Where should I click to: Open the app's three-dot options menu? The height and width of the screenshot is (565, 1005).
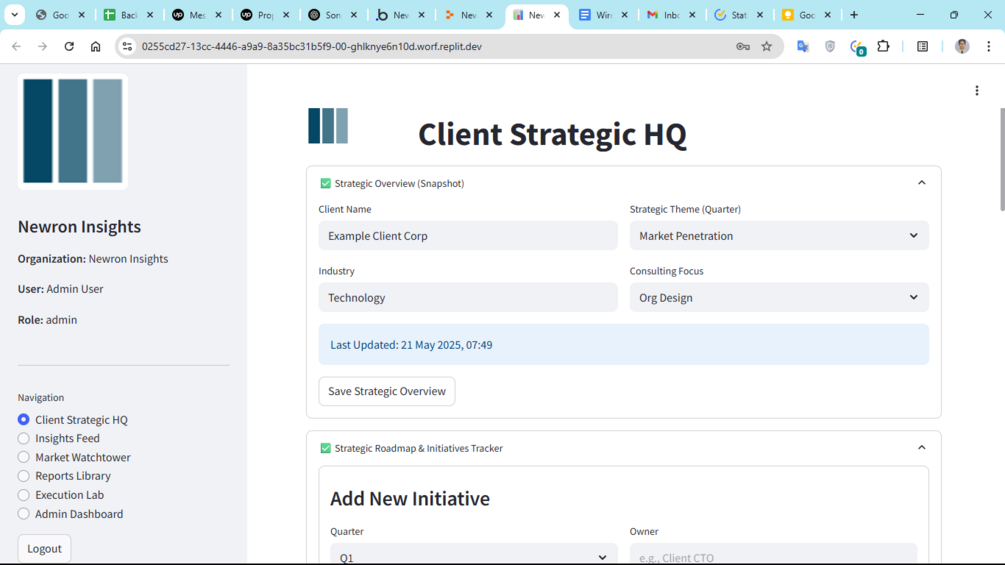(977, 91)
